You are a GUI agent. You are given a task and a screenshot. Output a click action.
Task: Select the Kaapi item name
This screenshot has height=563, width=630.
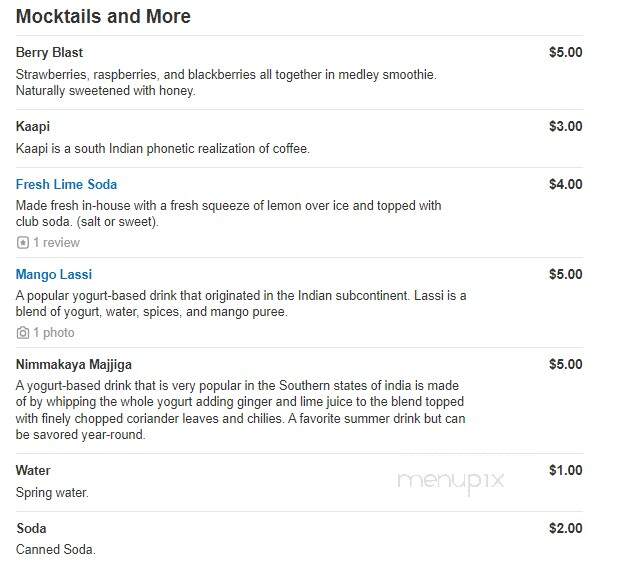click(33, 127)
